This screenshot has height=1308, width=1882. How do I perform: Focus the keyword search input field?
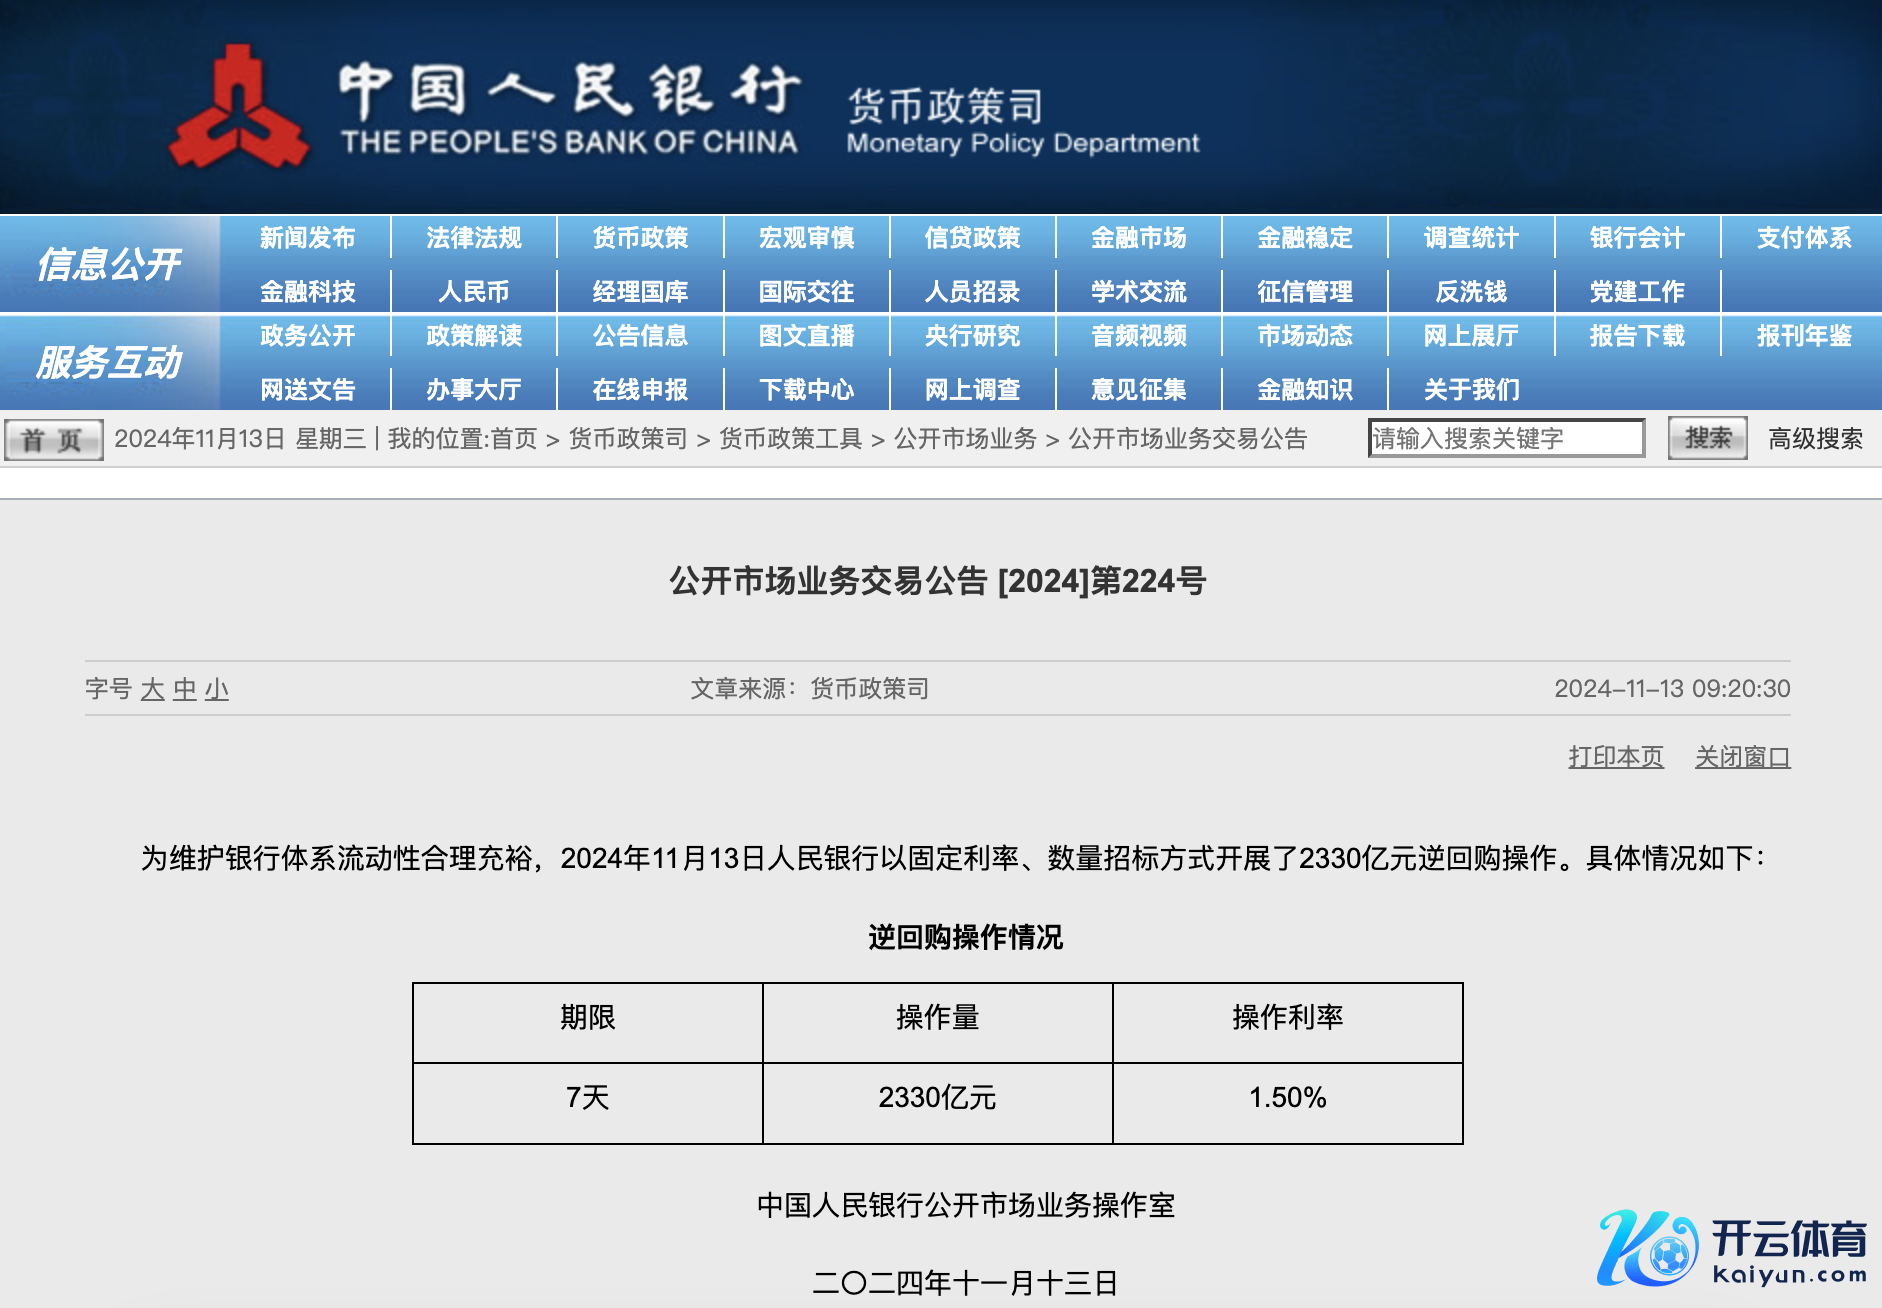pyautogui.click(x=1505, y=438)
